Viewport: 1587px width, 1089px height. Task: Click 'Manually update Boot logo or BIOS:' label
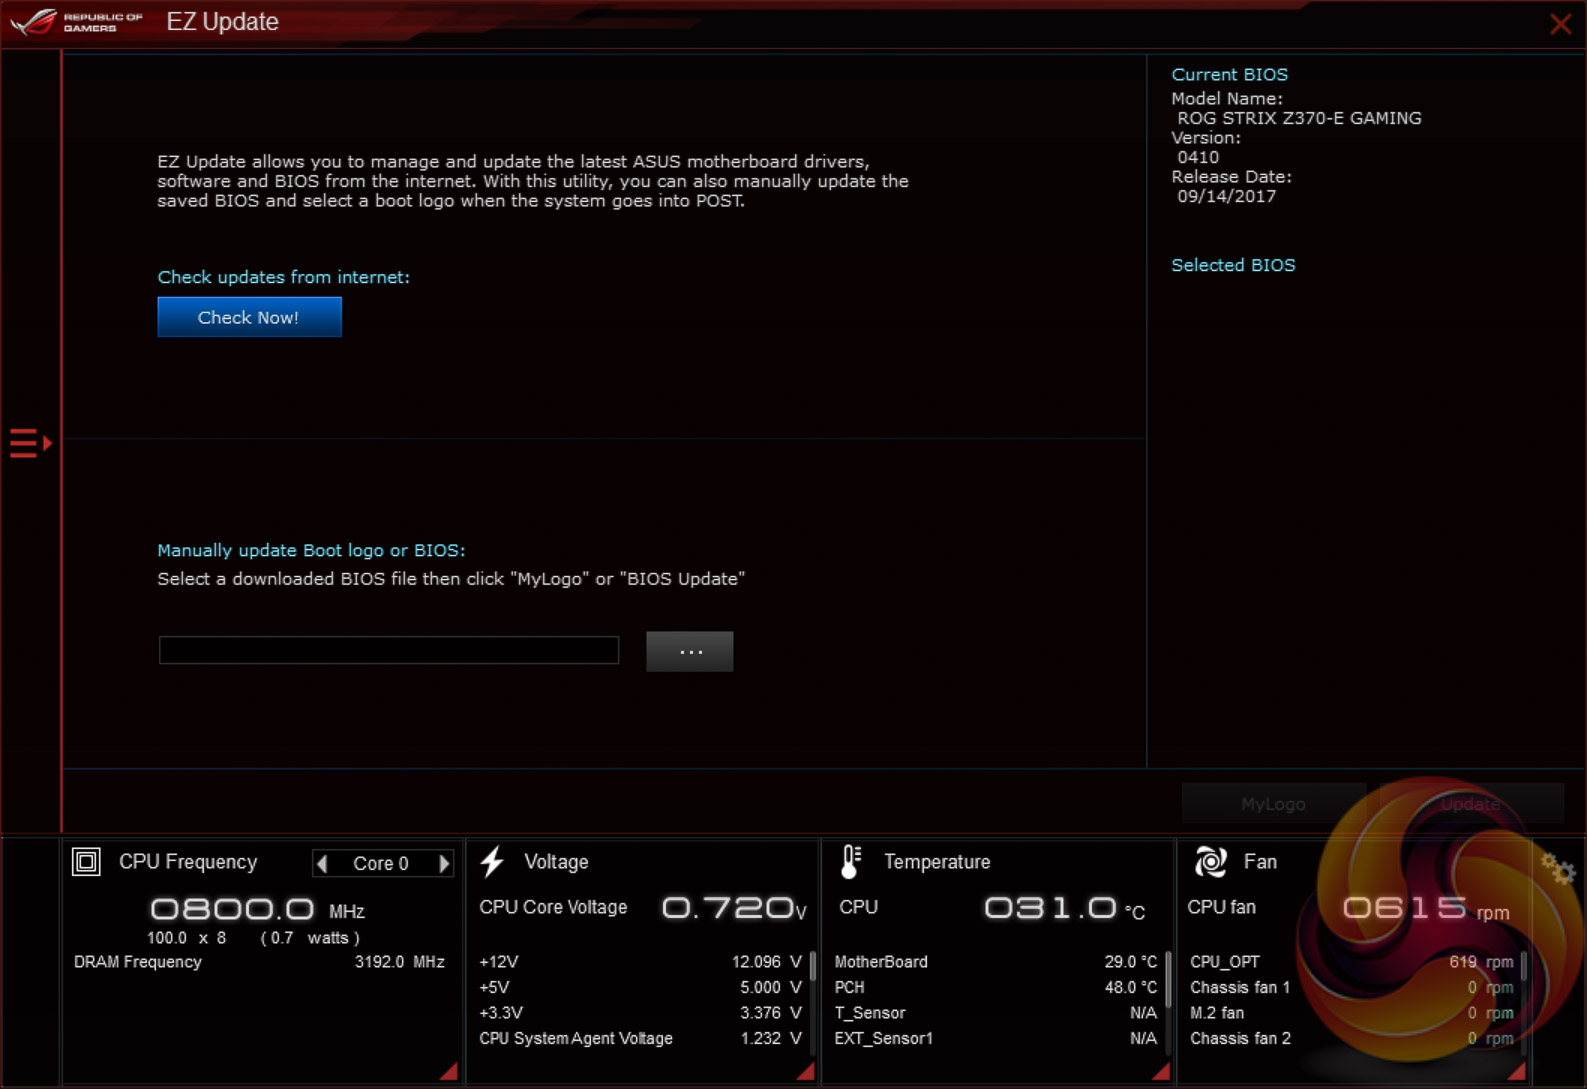[x=311, y=550]
